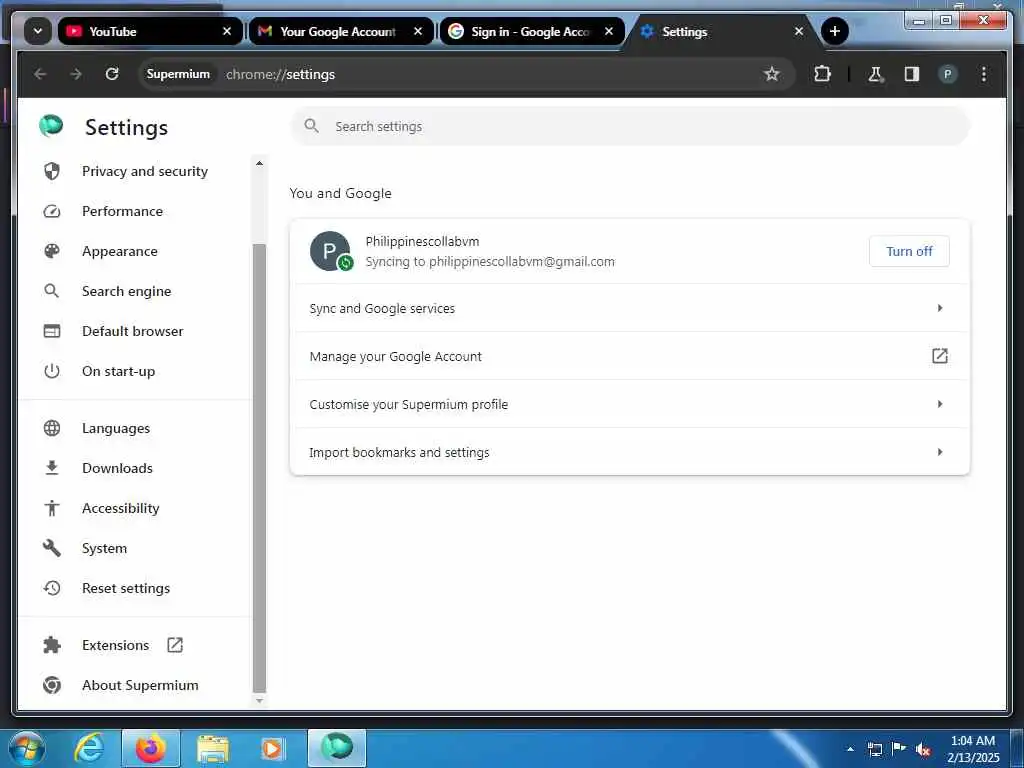Go forward with the forward arrow

76,74
